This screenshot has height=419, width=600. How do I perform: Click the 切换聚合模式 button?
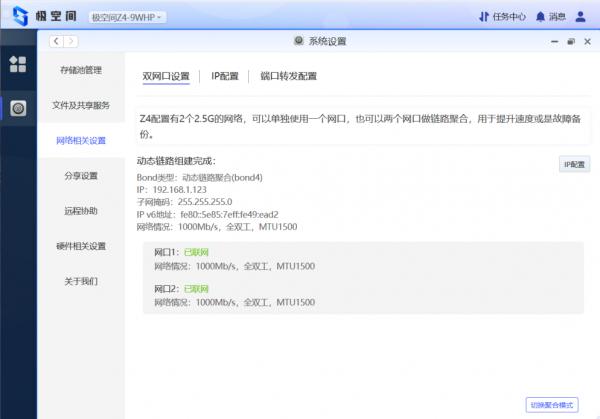click(x=551, y=404)
